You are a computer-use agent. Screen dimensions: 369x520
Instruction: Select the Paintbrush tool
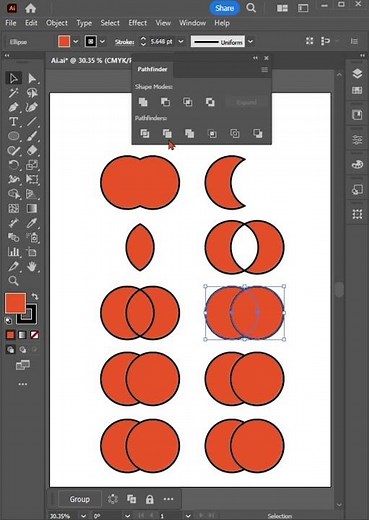coord(32,136)
